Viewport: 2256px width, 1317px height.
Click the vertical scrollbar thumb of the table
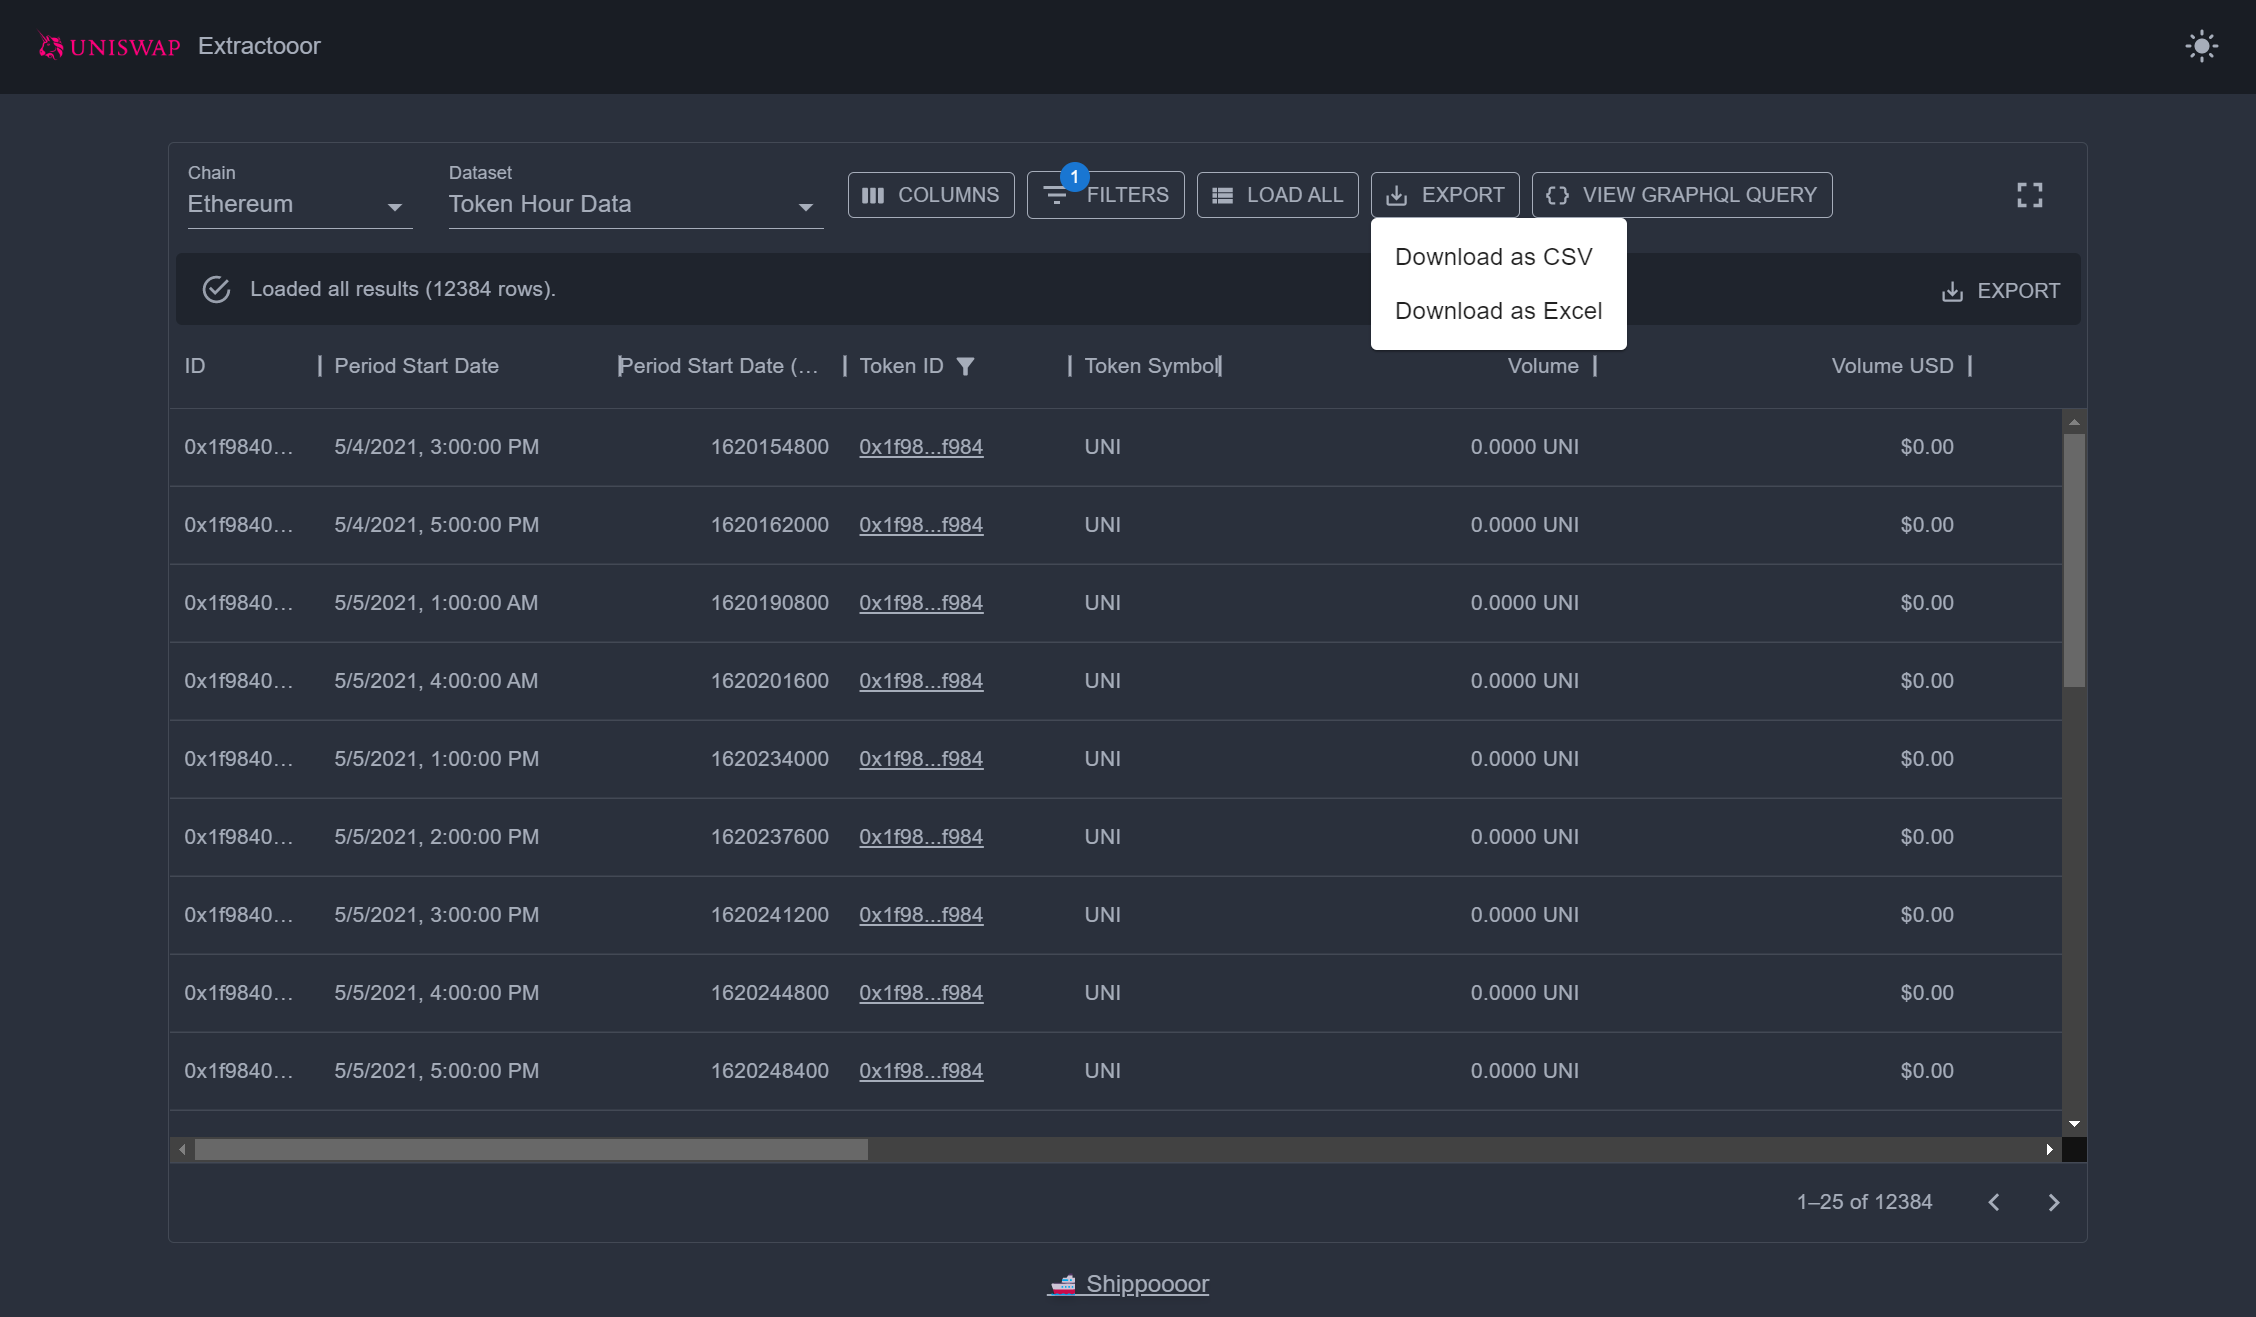pos(2074,560)
